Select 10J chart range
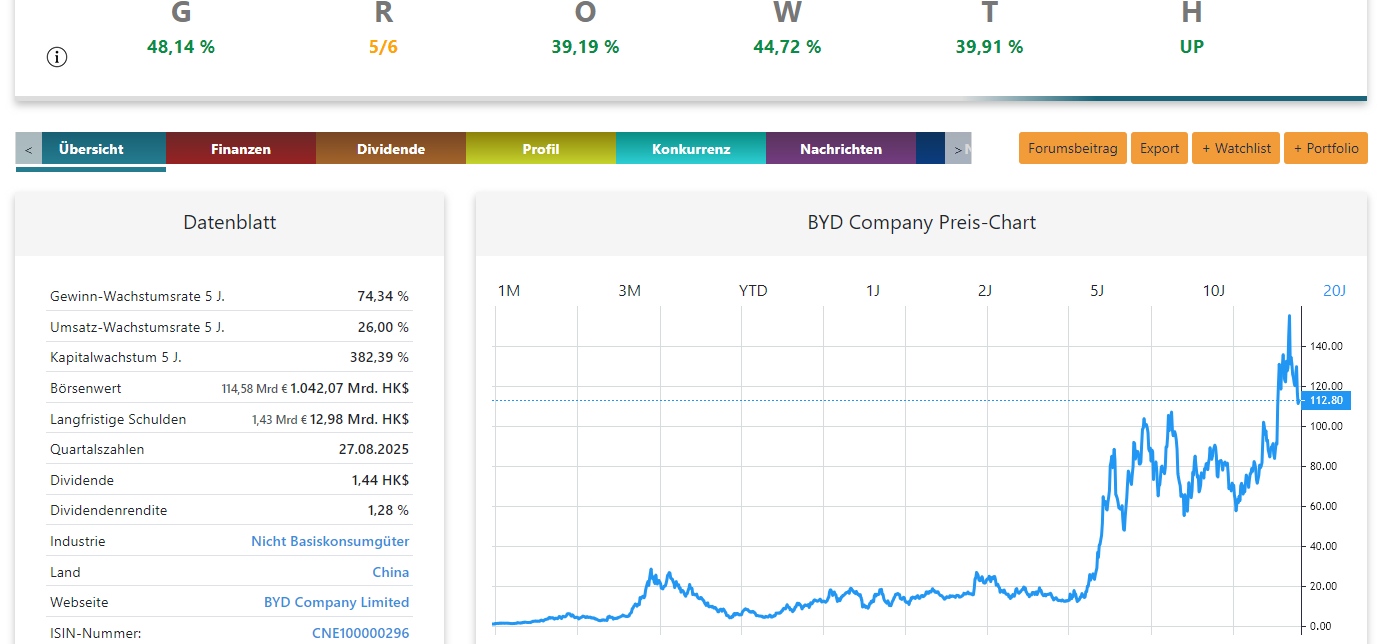This screenshot has width=1386, height=644. pos(1213,291)
